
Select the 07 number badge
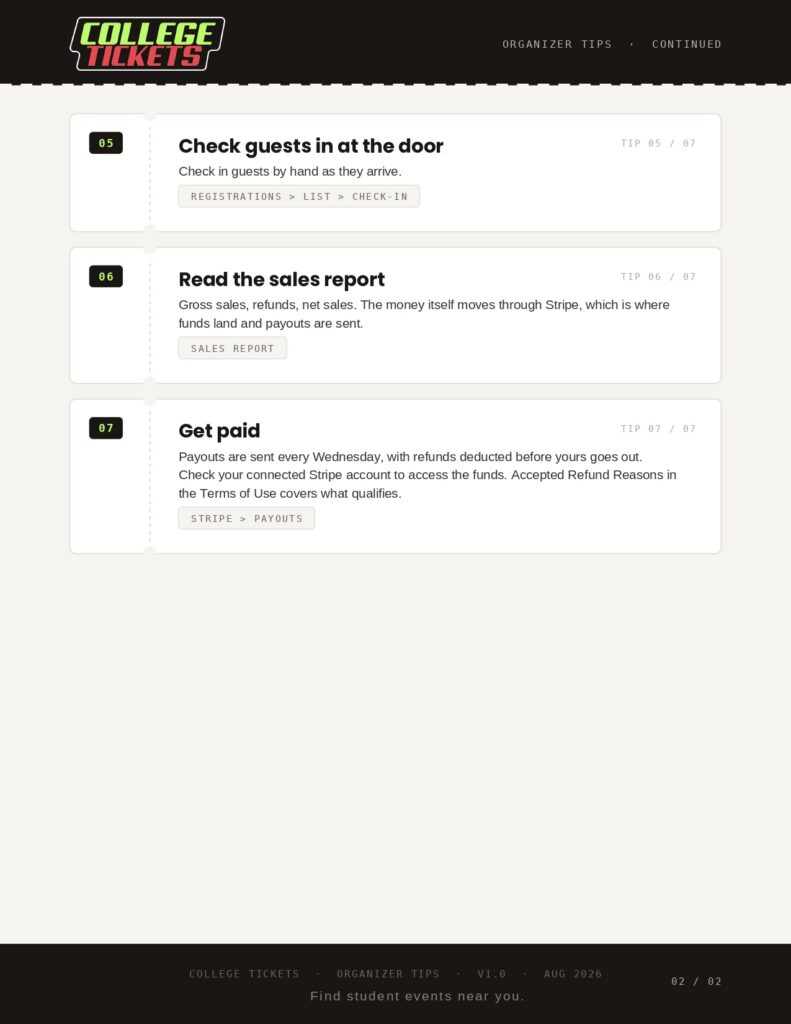coord(106,428)
